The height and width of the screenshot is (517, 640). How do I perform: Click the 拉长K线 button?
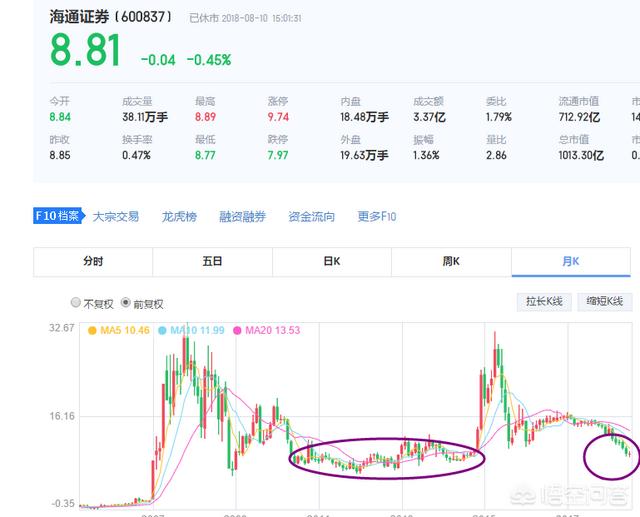pos(544,302)
